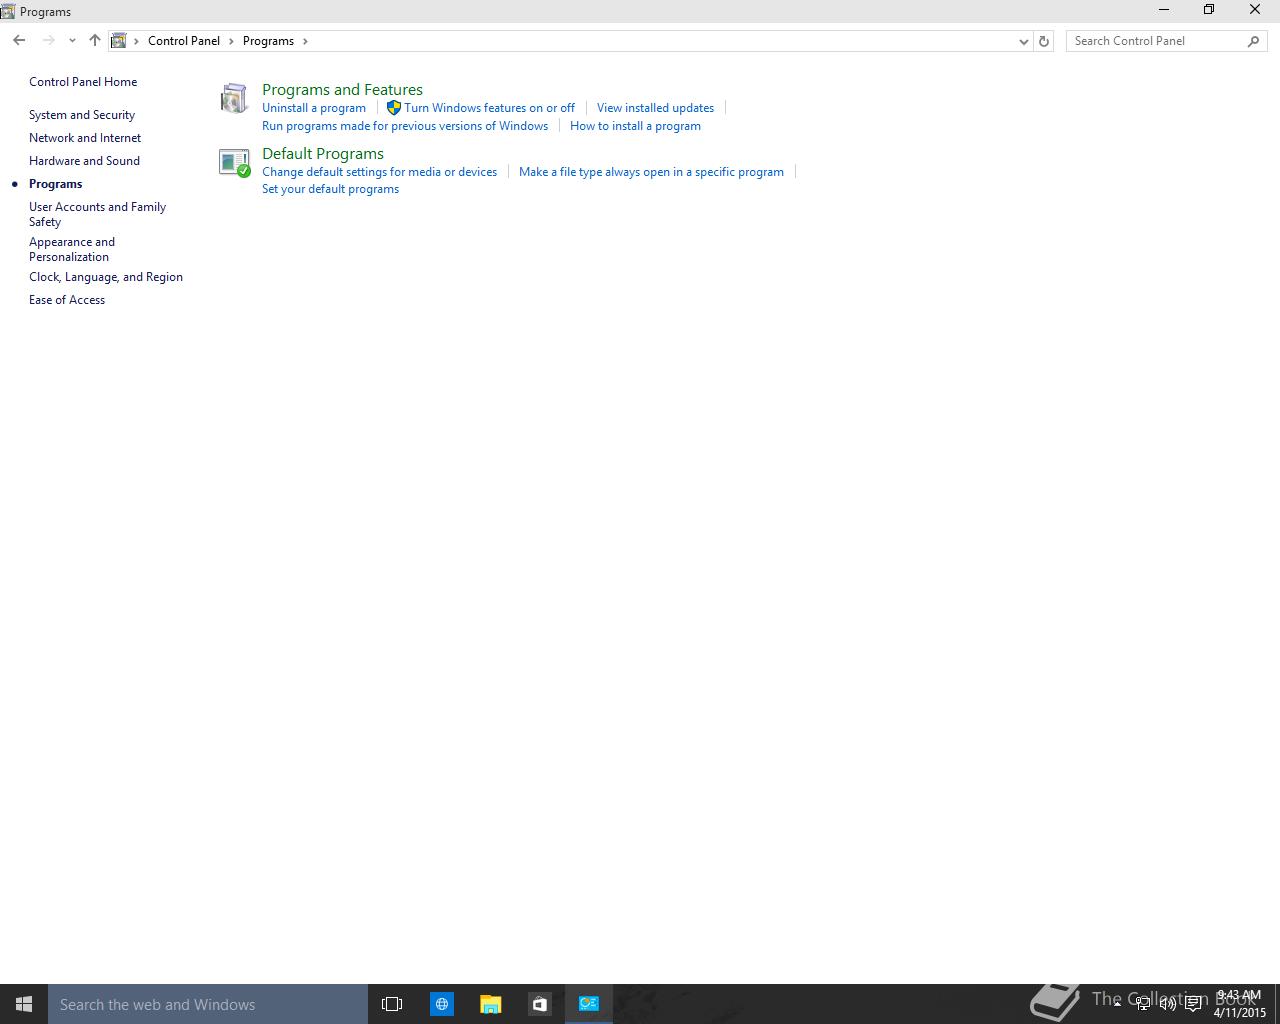Select Control Panel breadcrumb
Viewport: 1280px width, 1024px height.
click(x=184, y=41)
